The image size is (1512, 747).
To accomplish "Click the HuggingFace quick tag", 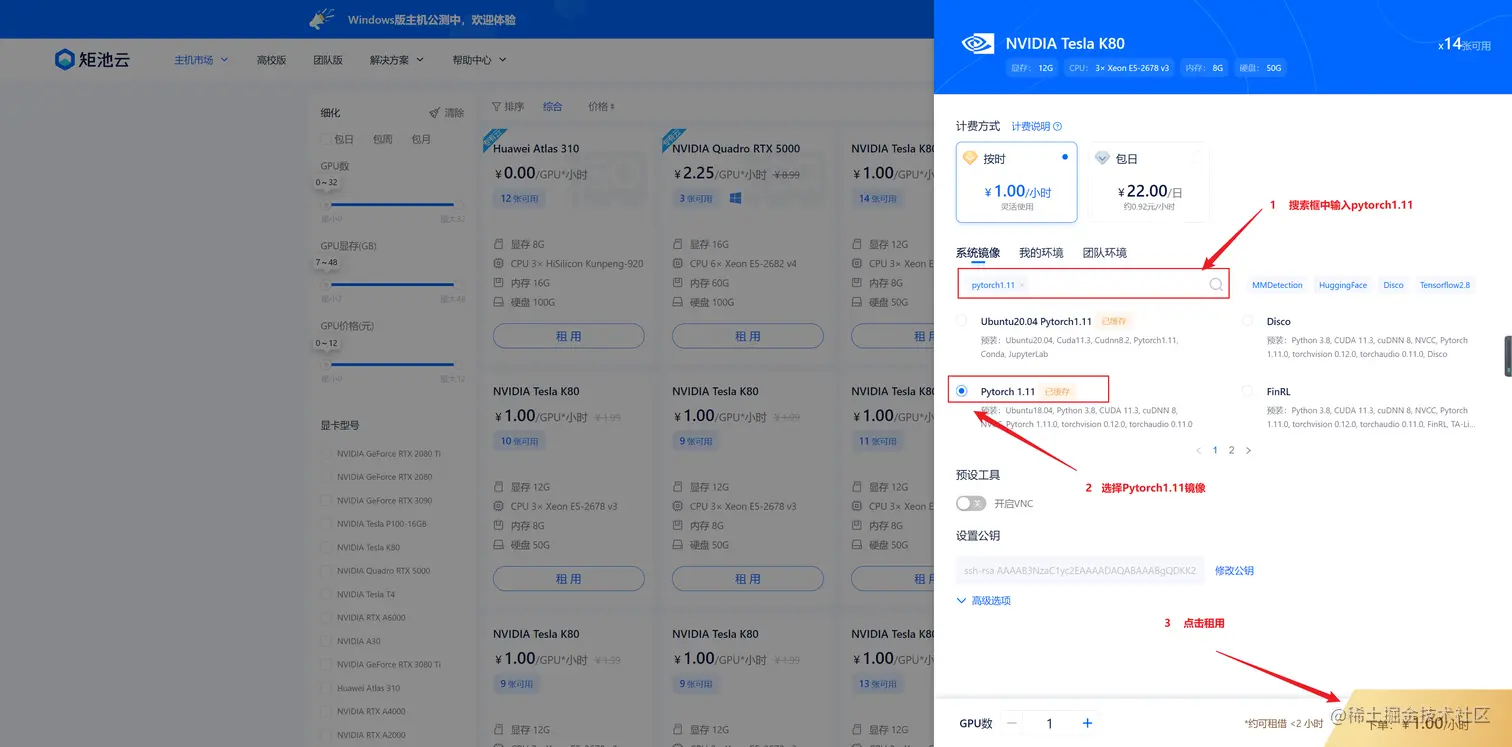I will [1342, 285].
